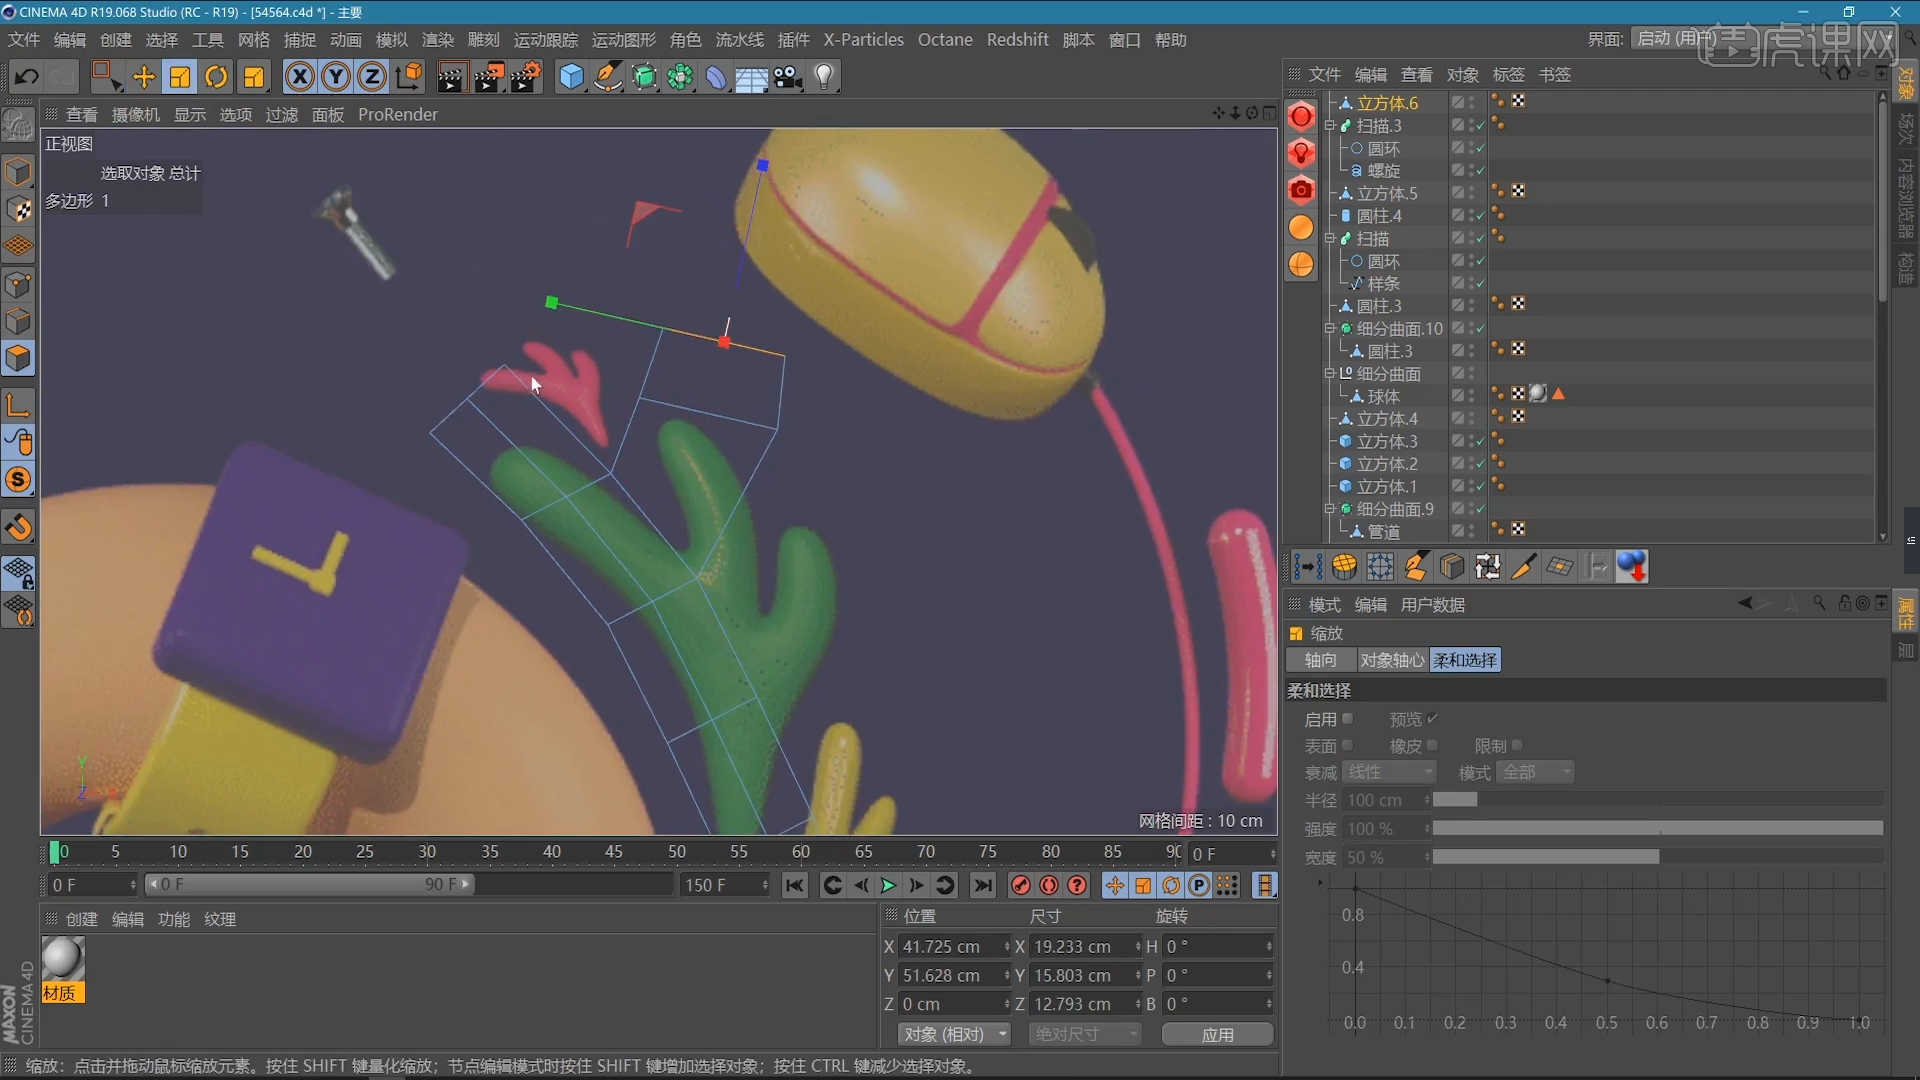Image resolution: width=1920 pixels, height=1080 pixels.
Task: Open the 渲染 menu
Action: coord(437,40)
